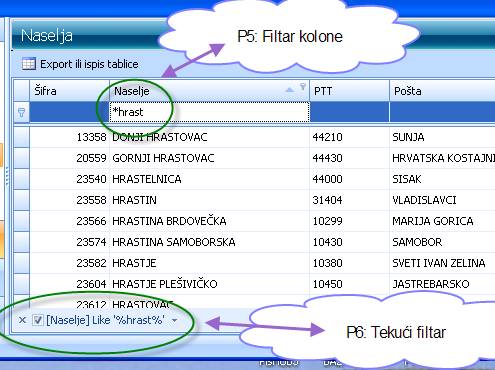Click PTT cell 10380

pyautogui.click(x=349, y=263)
